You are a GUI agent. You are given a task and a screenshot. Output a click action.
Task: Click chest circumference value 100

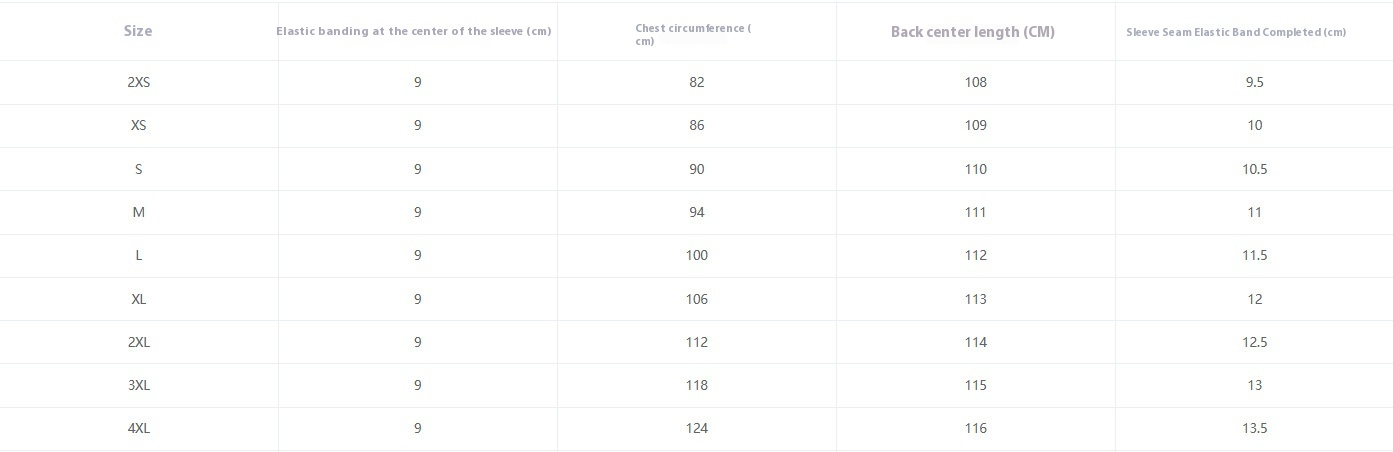[x=697, y=255]
